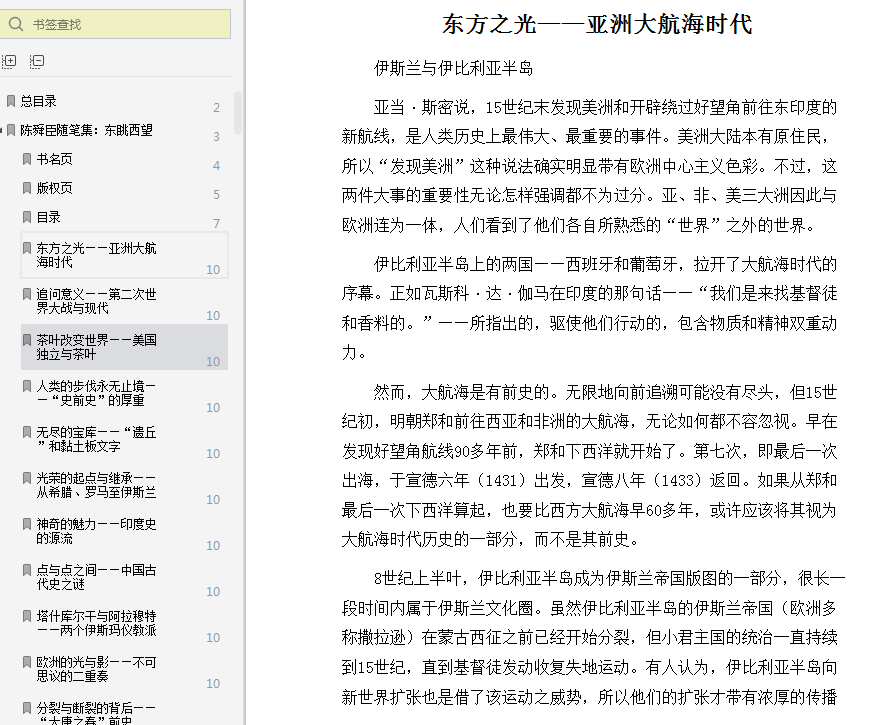Click bookmark icon beside 版权页

pos(27,188)
